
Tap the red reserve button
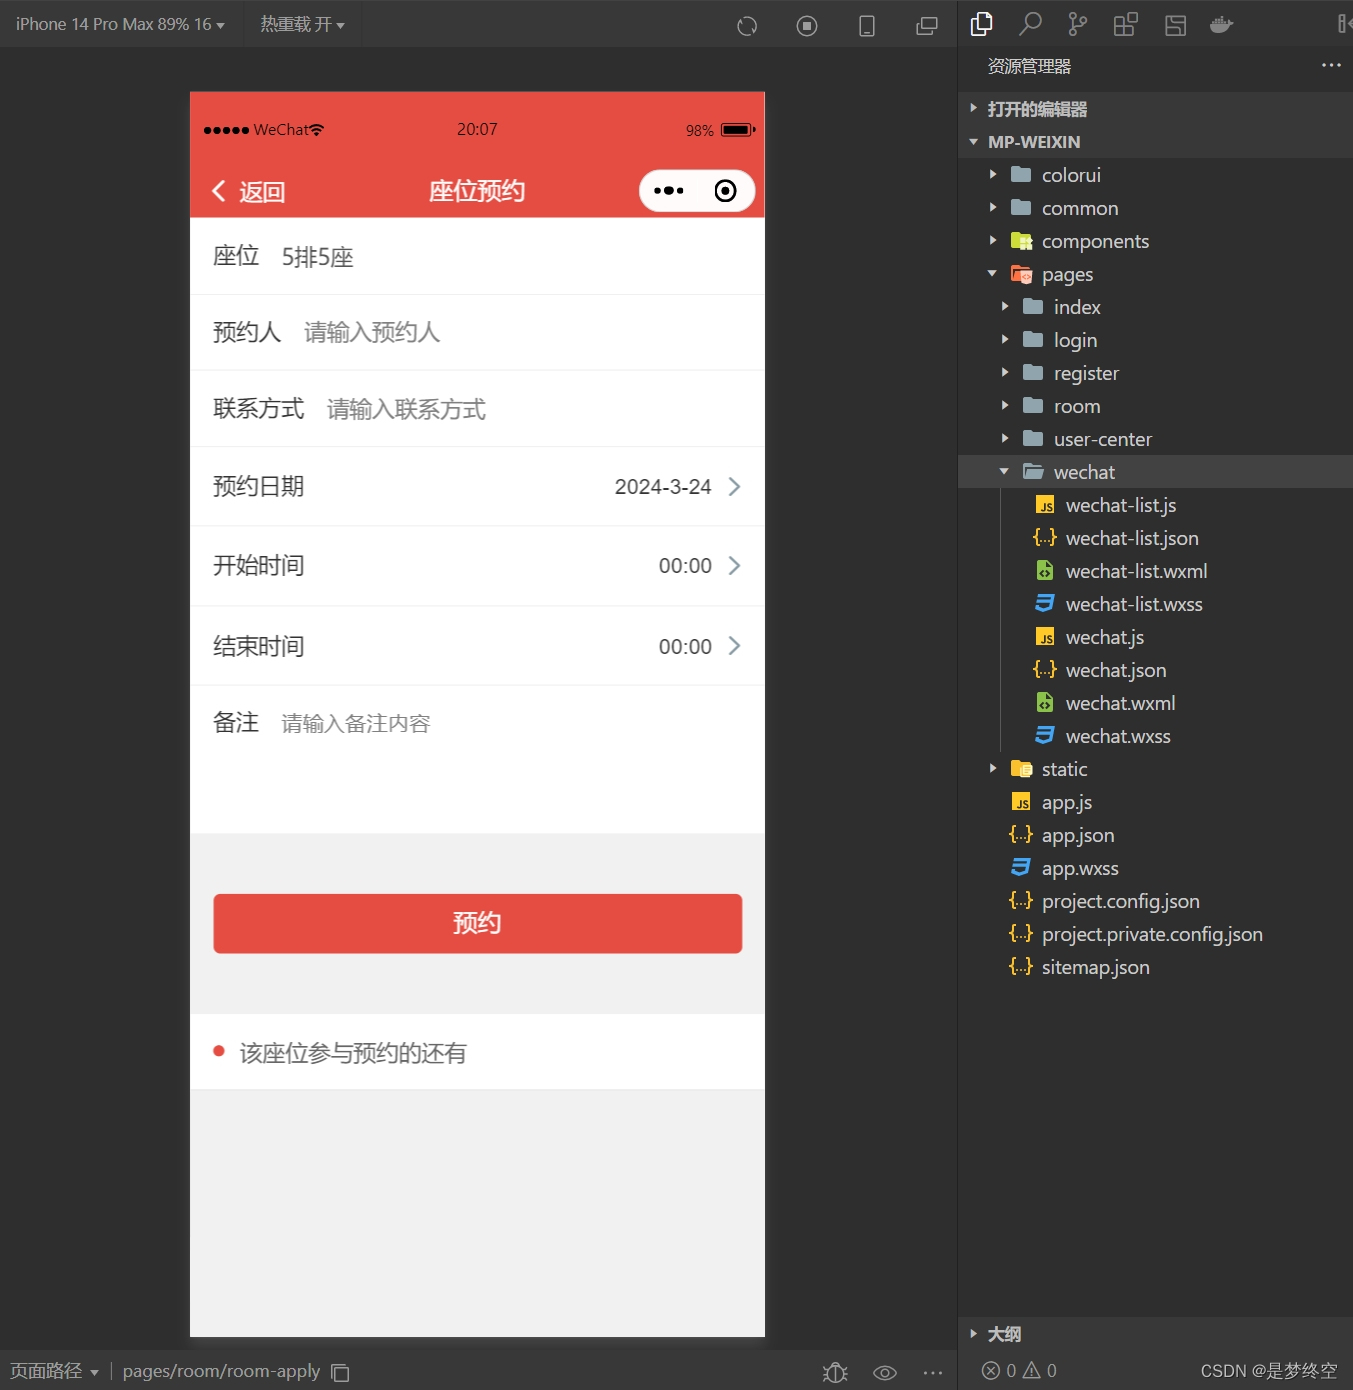click(x=477, y=923)
